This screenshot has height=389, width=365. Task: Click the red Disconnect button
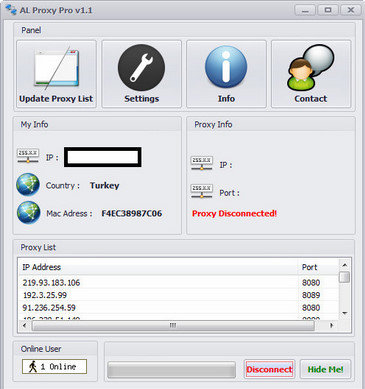click(x=269, y=369)
